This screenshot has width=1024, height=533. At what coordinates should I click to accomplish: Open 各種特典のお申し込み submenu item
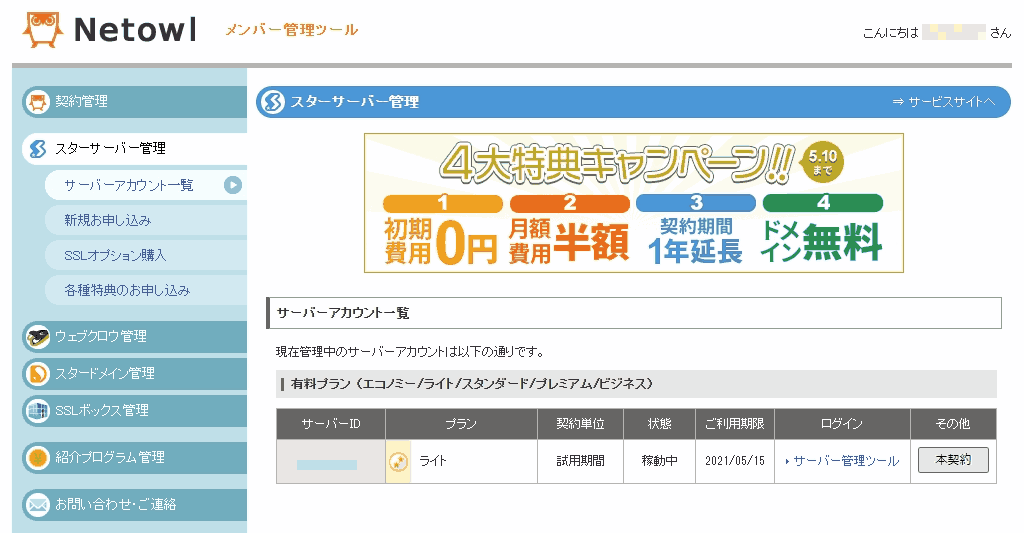pyautogui.click(x=146, y=290)
